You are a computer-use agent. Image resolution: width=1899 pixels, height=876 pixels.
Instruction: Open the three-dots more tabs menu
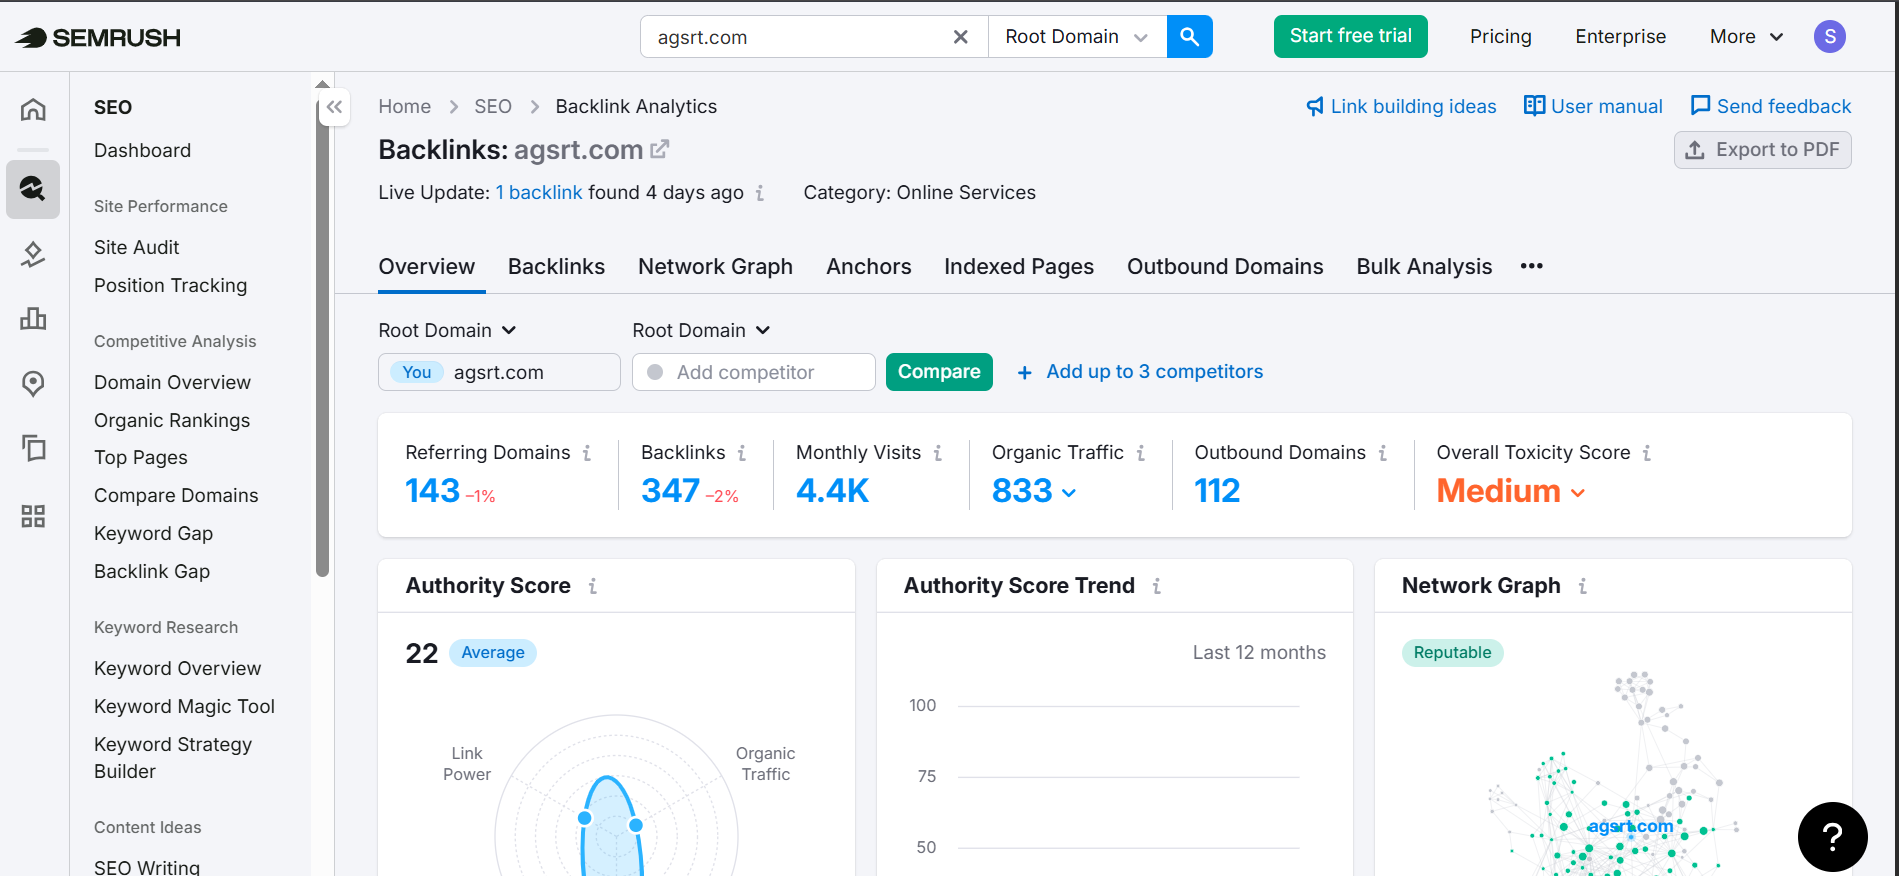1531,266
